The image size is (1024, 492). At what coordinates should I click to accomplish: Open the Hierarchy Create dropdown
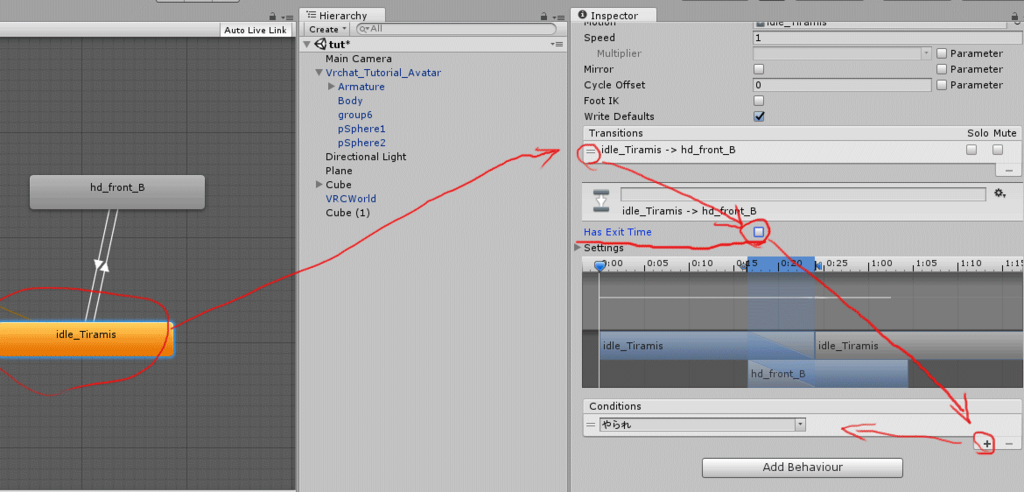(x=327, y=29)
